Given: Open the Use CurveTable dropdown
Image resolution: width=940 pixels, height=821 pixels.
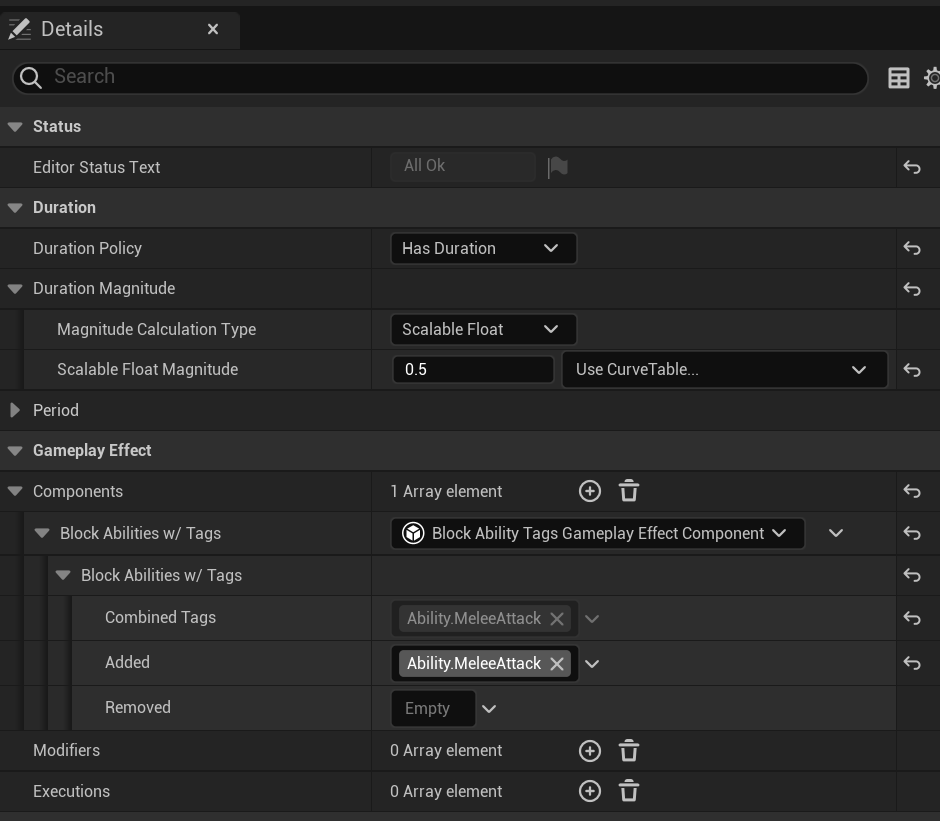Looking at the screenshot, I should tap(724, 369).
